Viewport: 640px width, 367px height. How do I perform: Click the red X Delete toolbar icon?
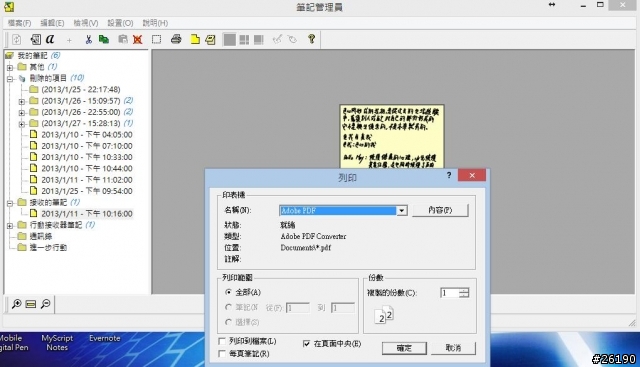[x=138, y=40]
